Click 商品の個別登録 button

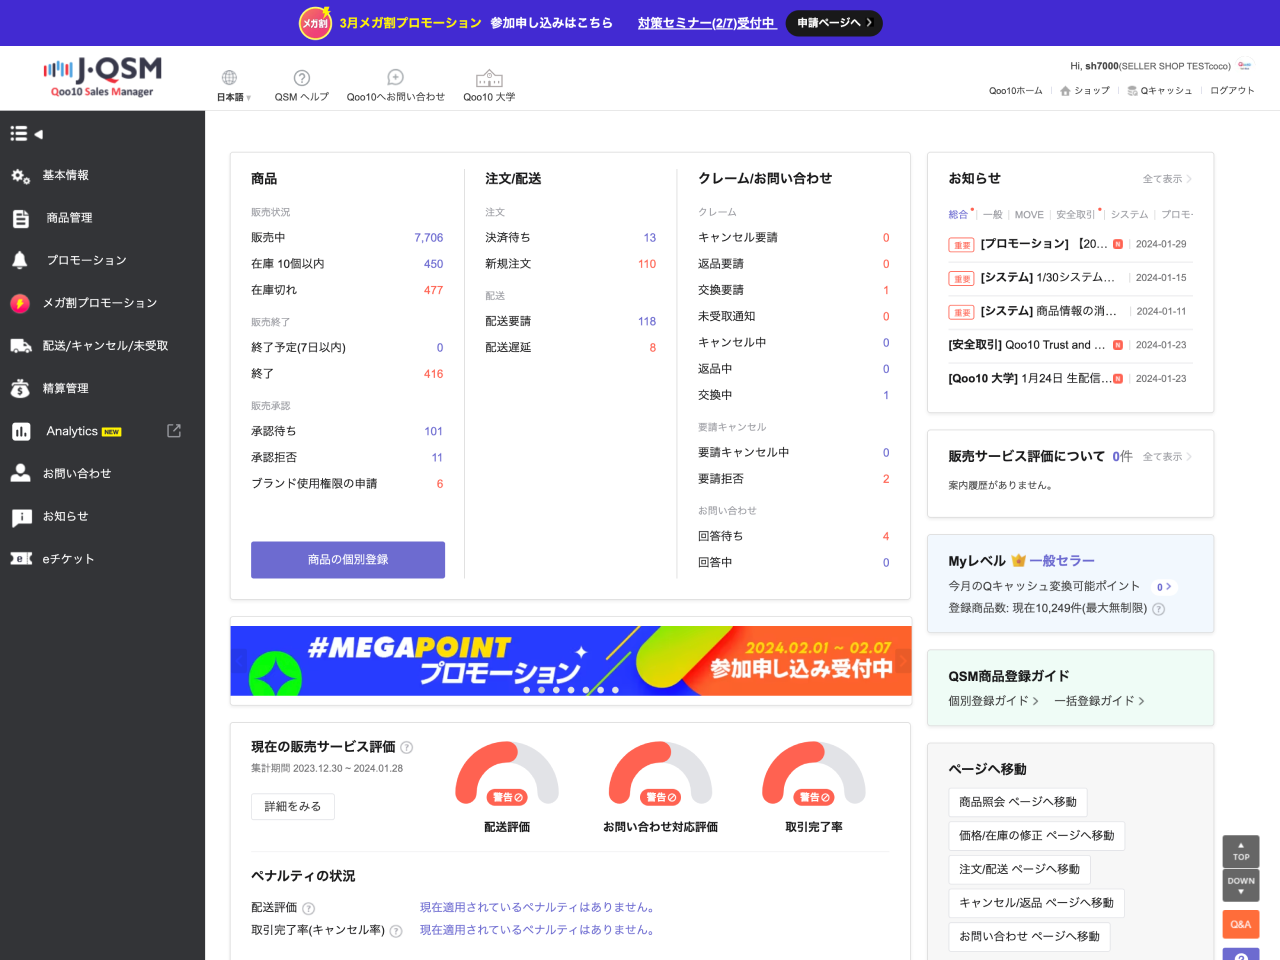point(348,560)
